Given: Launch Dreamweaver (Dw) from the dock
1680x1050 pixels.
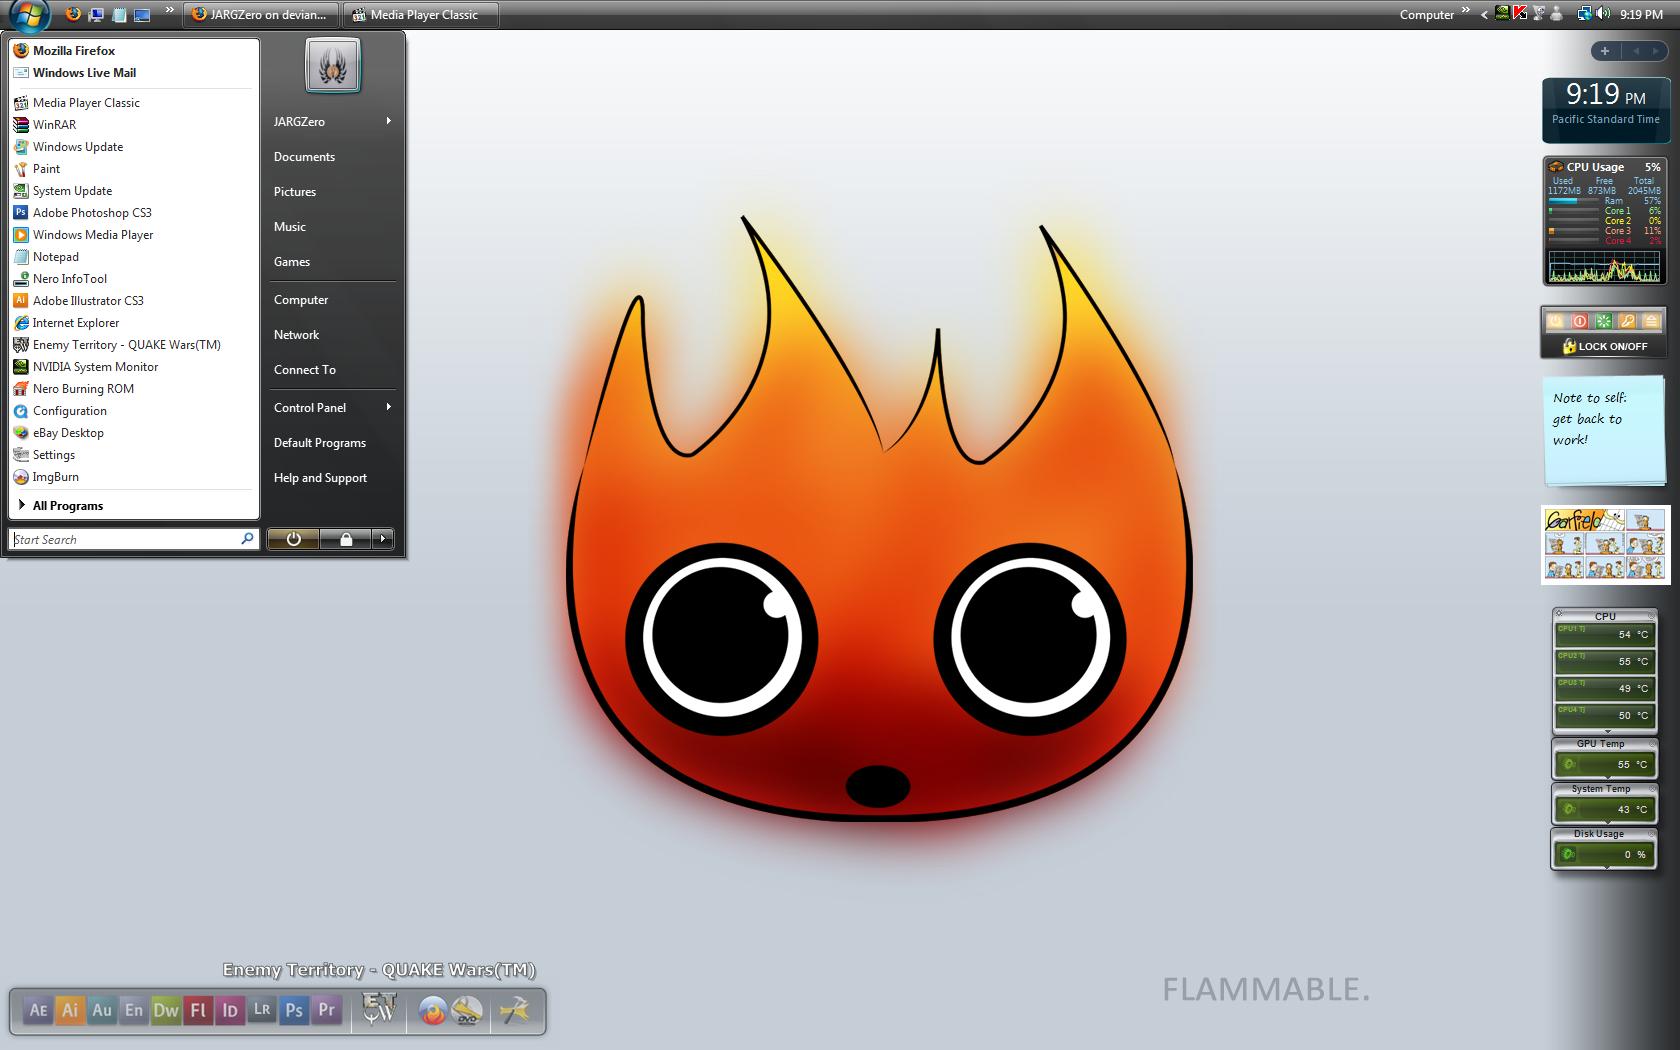Looking at the screenshot, I should click(x=166, y=1010).
